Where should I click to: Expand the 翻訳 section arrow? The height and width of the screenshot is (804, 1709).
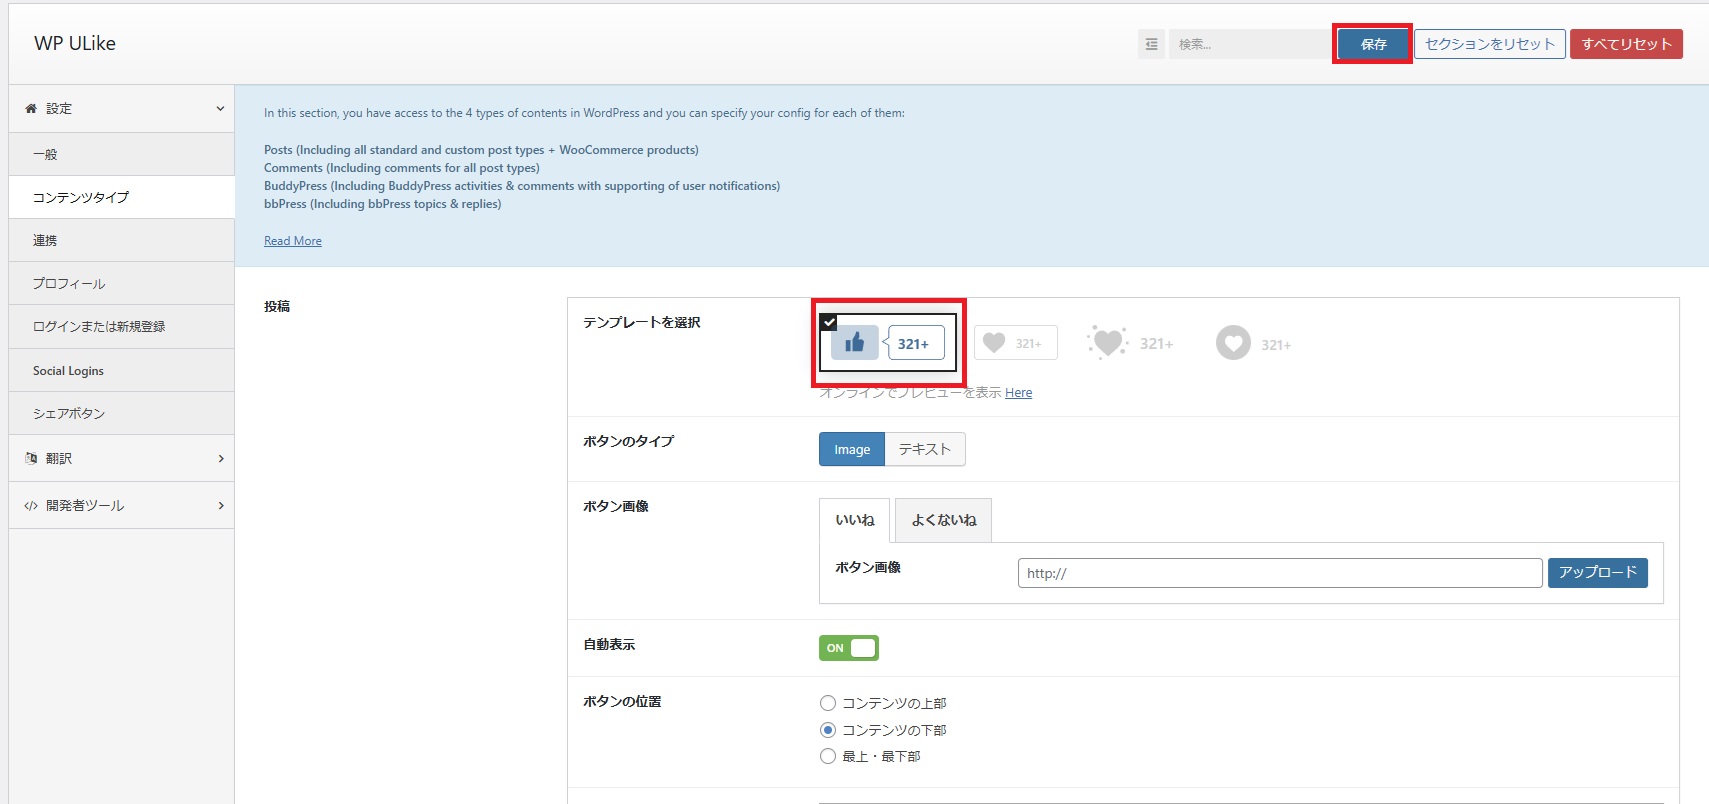click(221, 458)
